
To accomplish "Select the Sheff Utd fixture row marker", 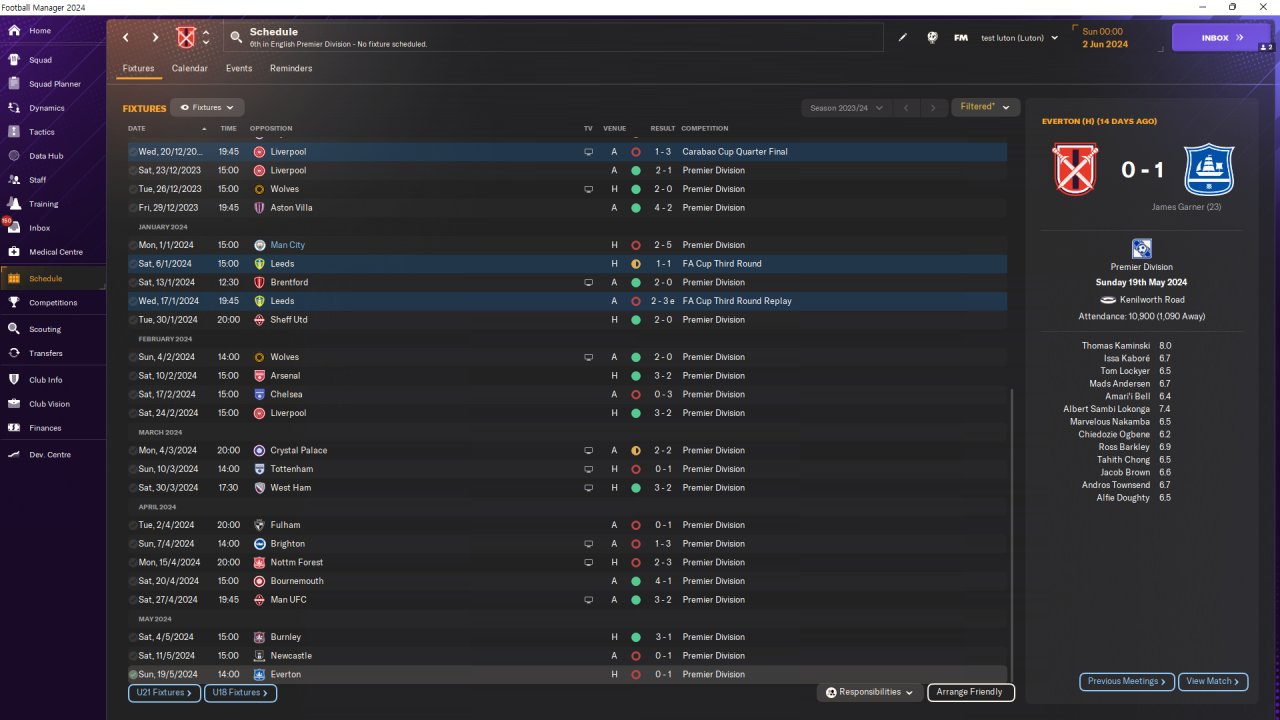I will [133, 320].
